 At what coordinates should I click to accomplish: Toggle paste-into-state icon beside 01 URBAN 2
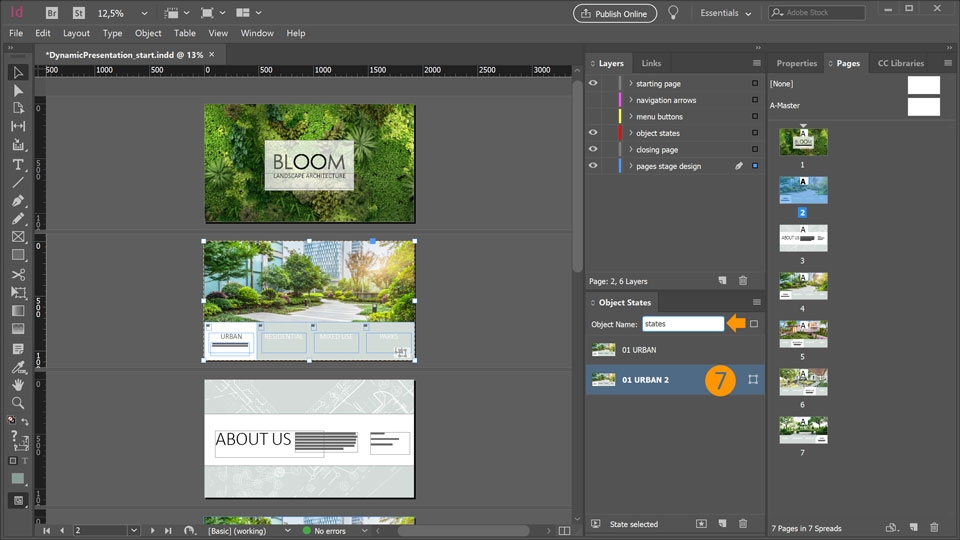point(753,380)
